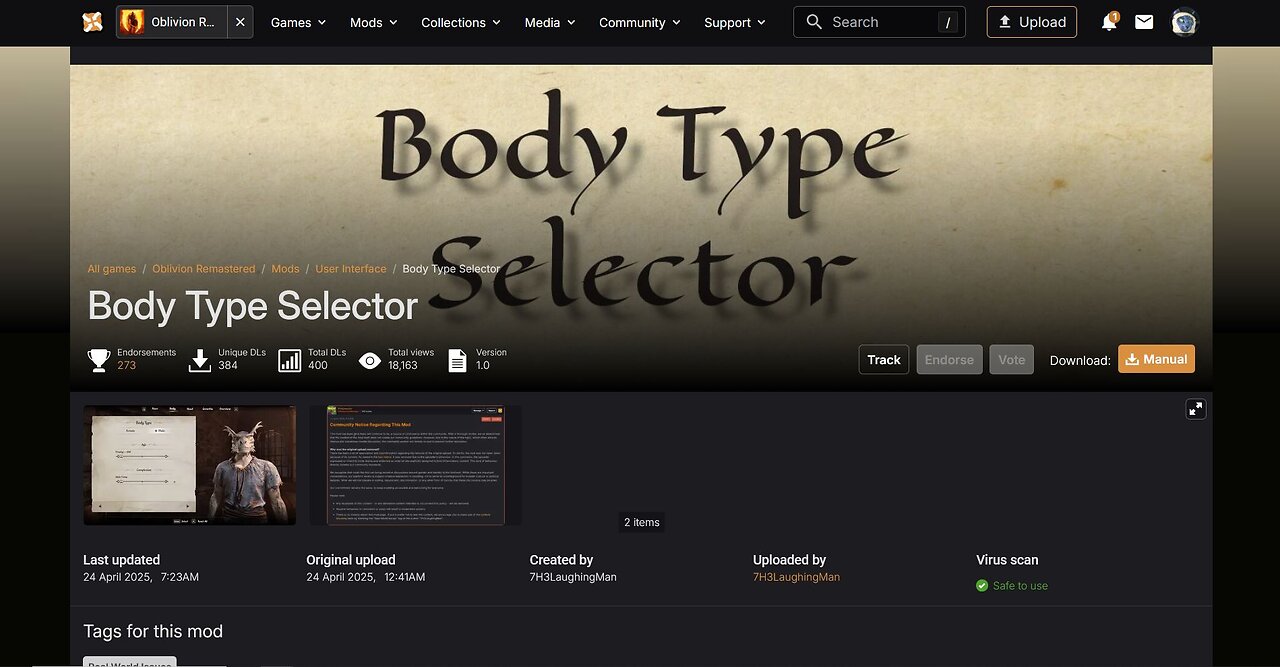The height and width of the screenshot is (667, 1280).
Task: Click the Body Type Selector page title
Action: pyautogui.click(x=253, y=306)
